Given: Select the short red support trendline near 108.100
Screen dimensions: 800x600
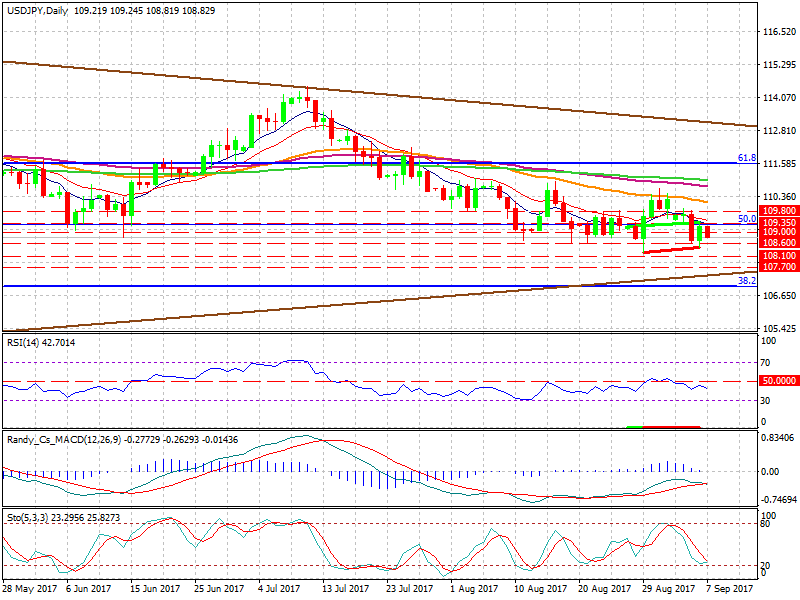Looking at the screenshot, I should coord(671,250).
